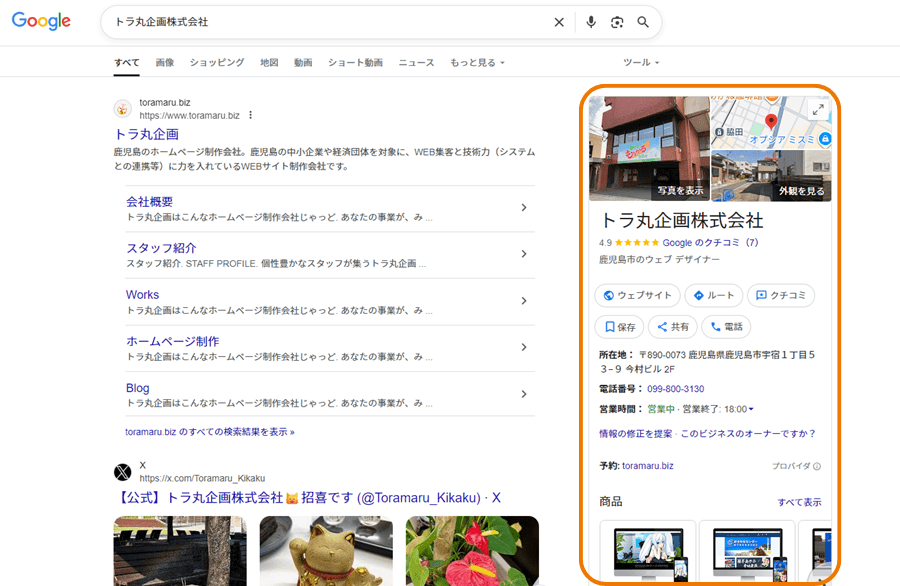Save the business with 保存 button
Viewport: 900px width, 586px height.
coord(619,327)
